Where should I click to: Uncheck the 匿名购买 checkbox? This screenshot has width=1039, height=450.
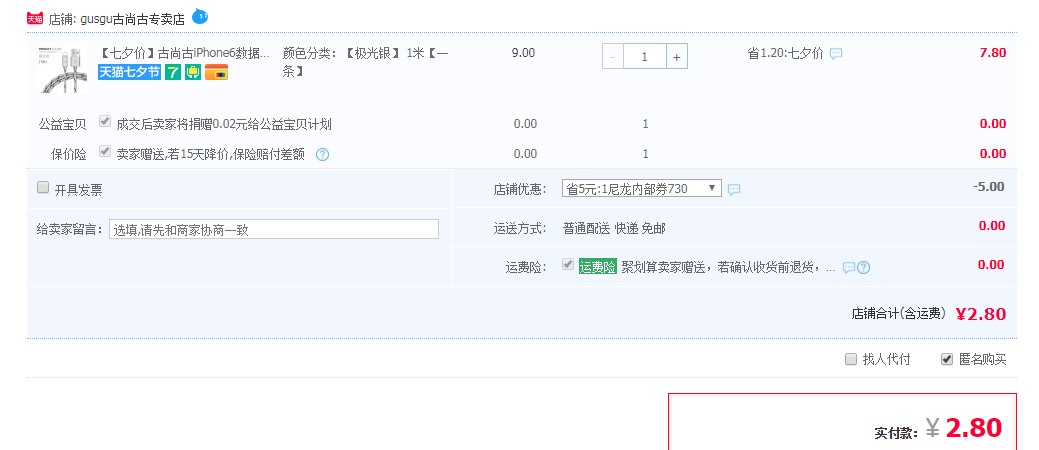click(x=947, y=360)
